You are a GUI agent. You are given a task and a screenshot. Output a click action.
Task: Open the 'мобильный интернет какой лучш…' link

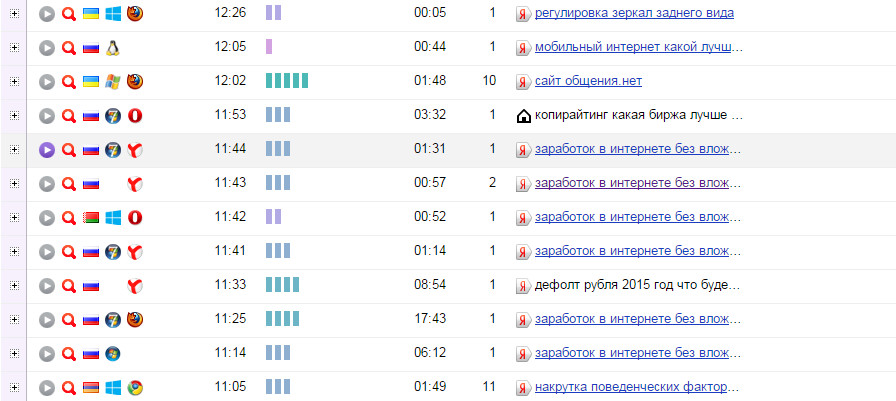639,47
